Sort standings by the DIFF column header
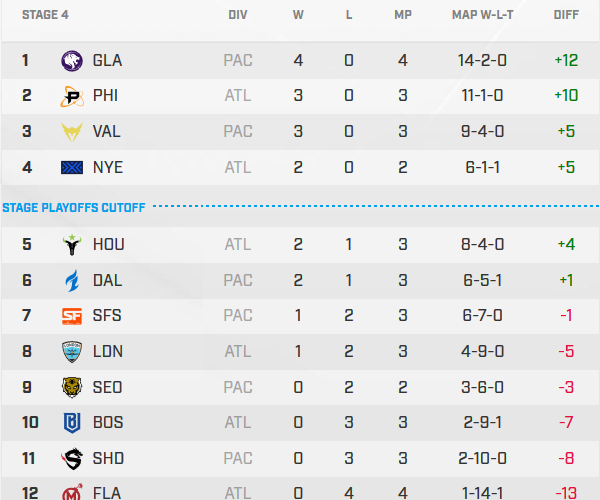This screenshot has width=600, height=500. tap(566, 15)
